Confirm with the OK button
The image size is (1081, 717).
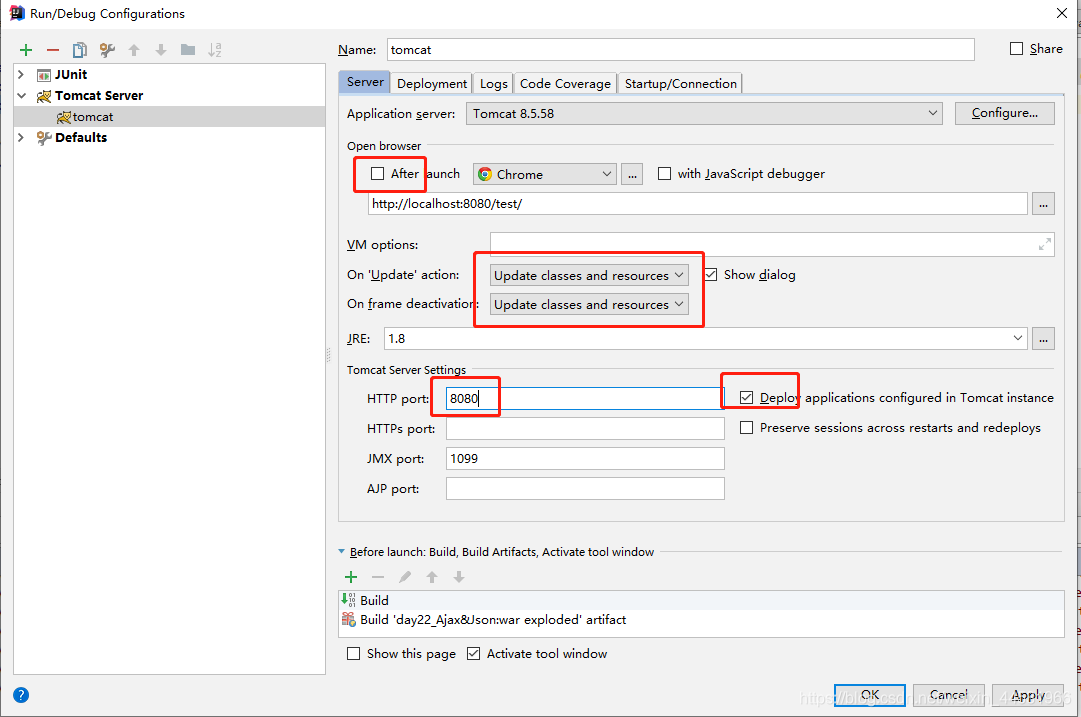point(869,695)
